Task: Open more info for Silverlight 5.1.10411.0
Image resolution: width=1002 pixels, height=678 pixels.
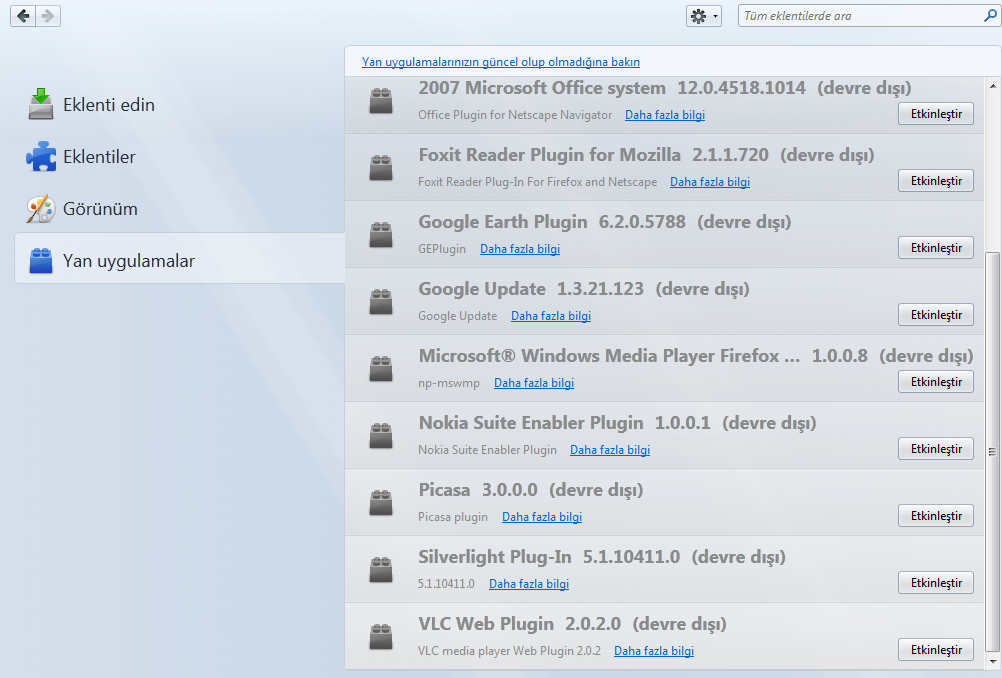Action: click(x=528, y=584)
